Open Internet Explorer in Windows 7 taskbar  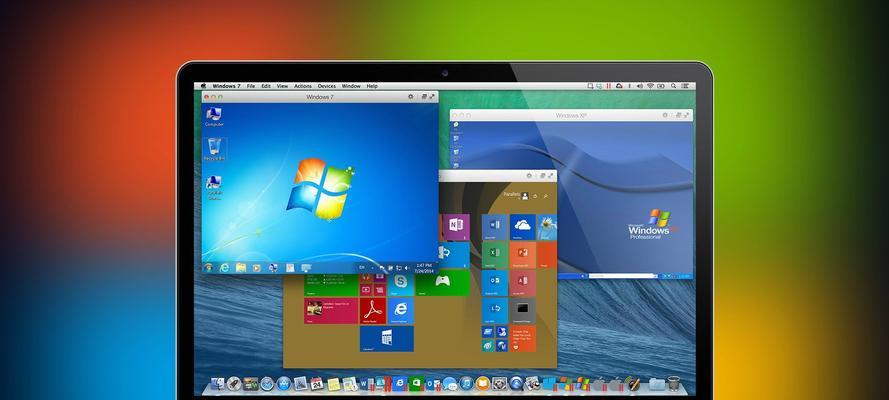tap(225, 267)
